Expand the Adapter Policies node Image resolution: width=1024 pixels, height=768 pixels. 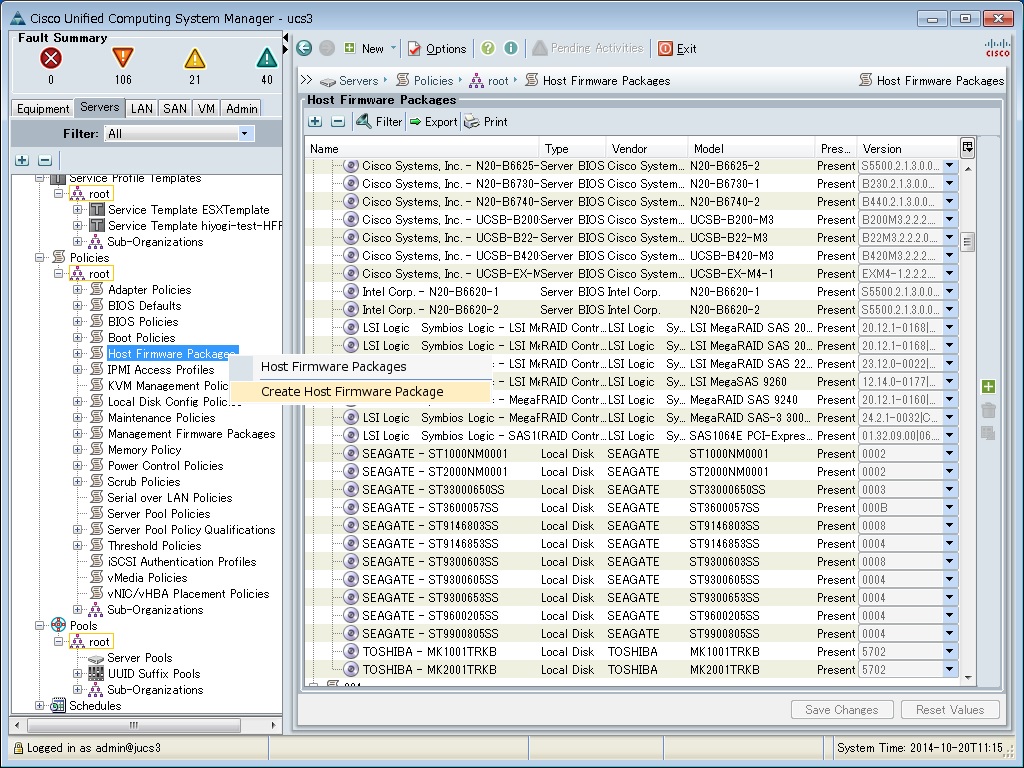click(x=78, y=289)
